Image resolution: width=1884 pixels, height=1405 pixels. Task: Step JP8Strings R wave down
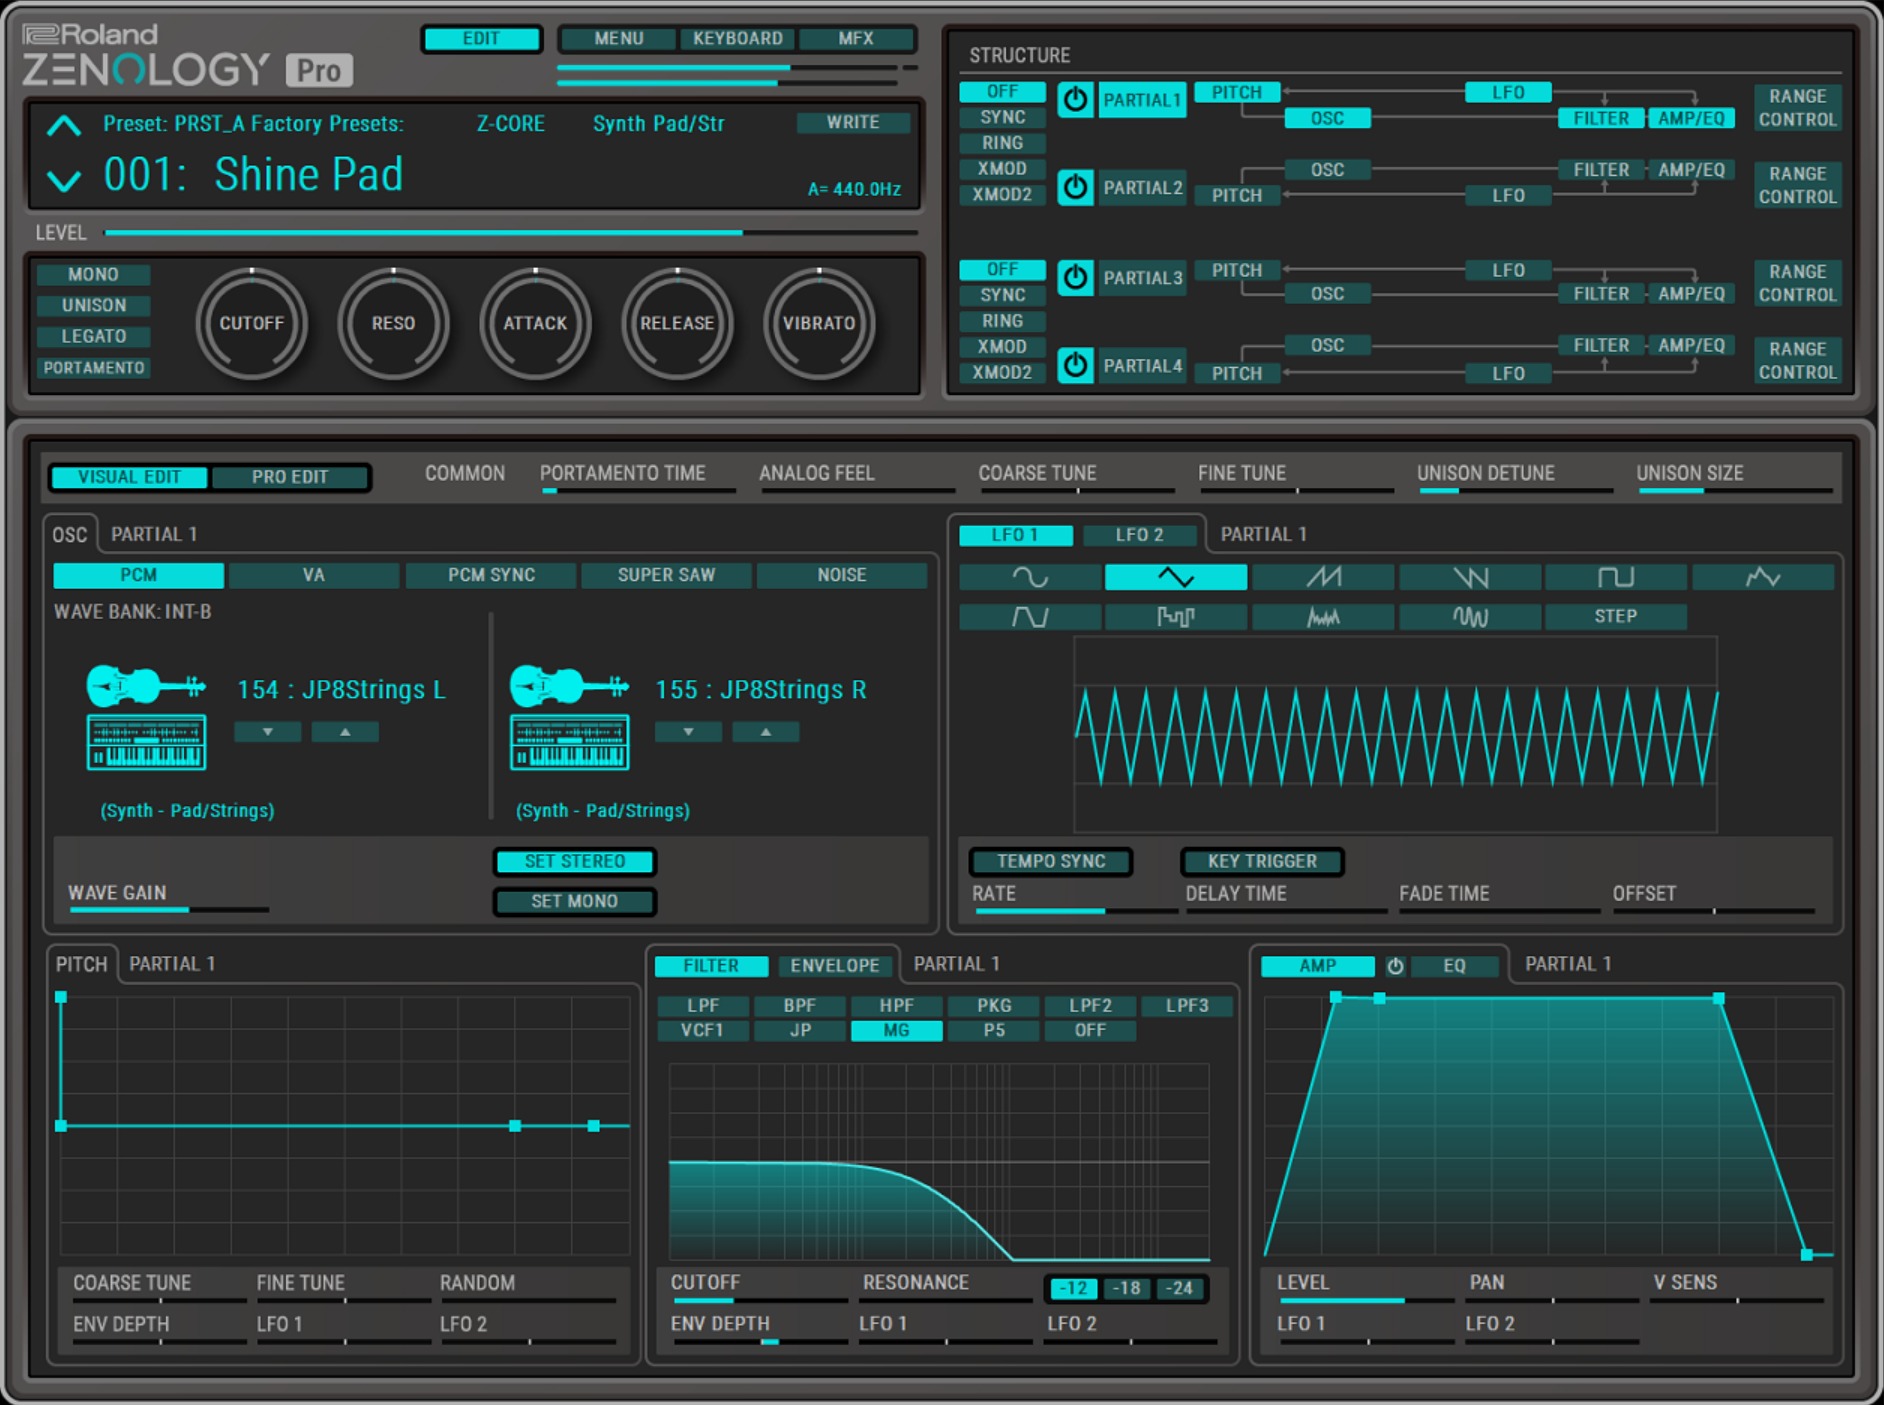688,732
